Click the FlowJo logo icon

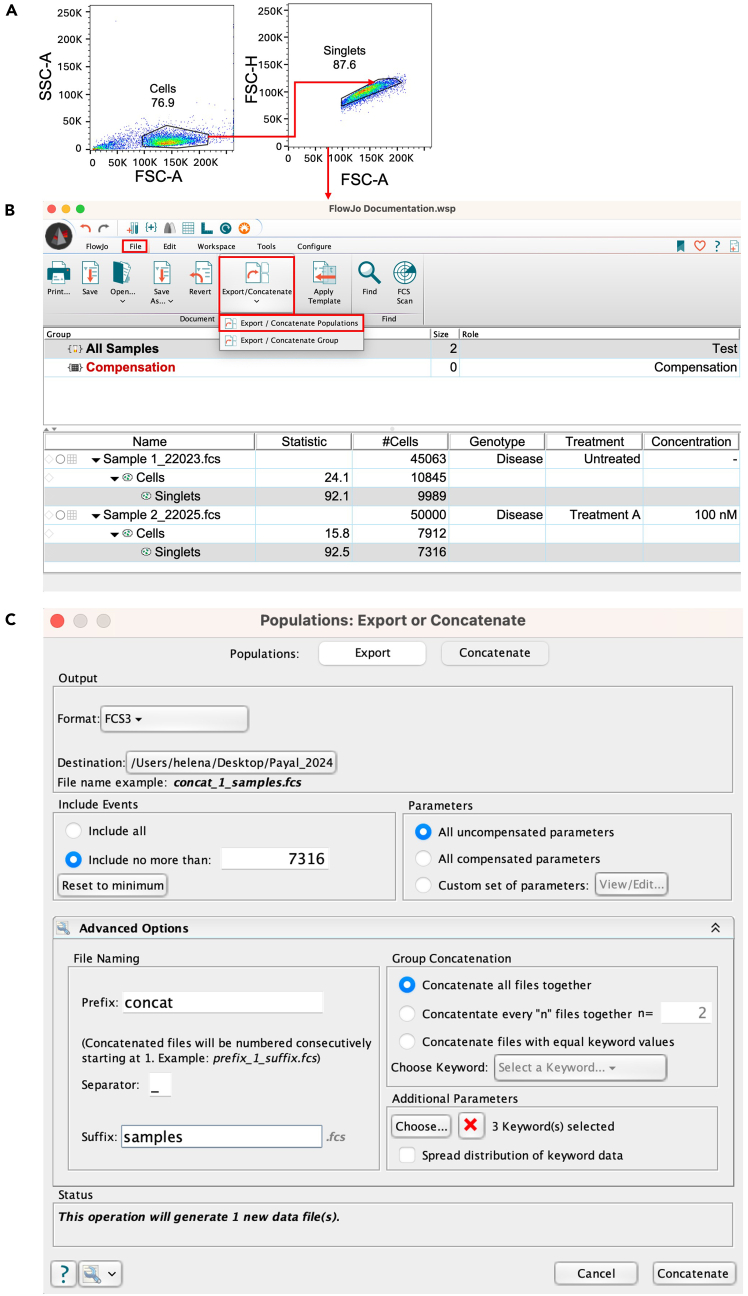(60, 235)
